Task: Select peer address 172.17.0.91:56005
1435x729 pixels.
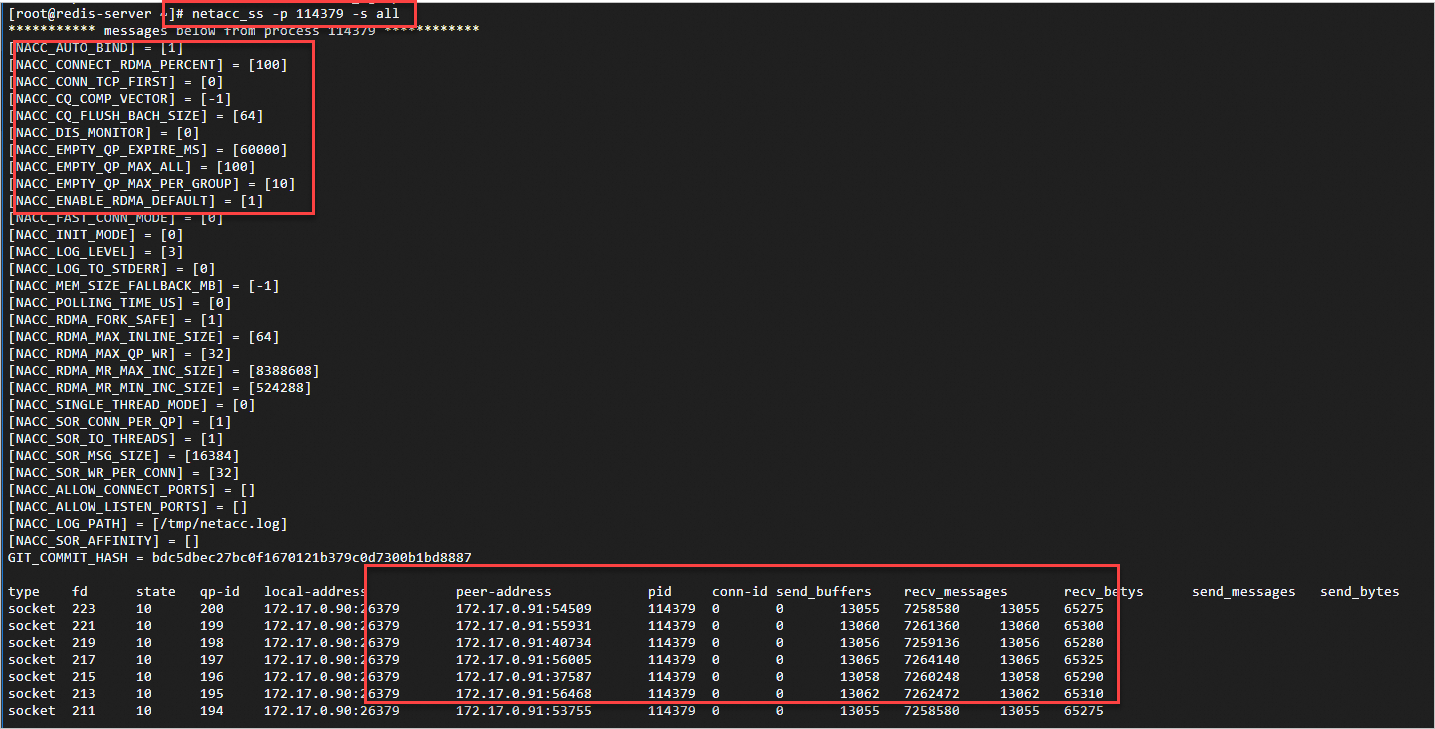Action: (x=524, y=660)
